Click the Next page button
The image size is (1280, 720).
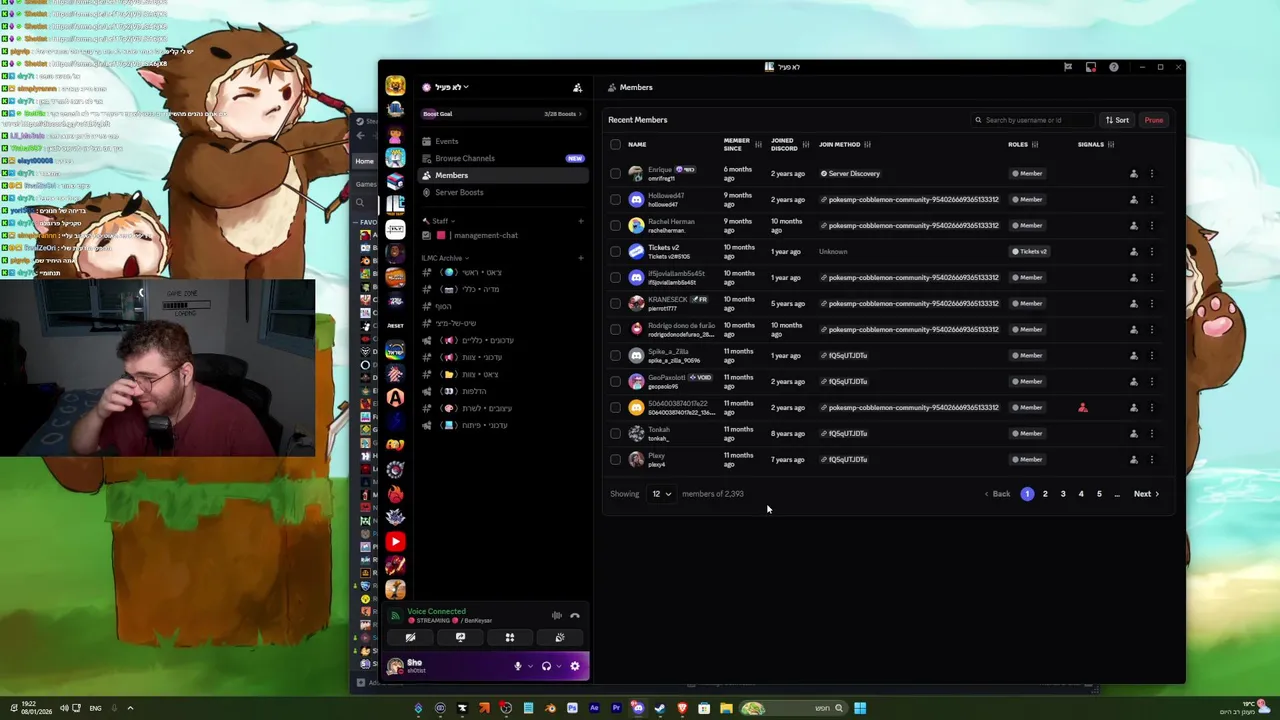tap(1146, 494)
